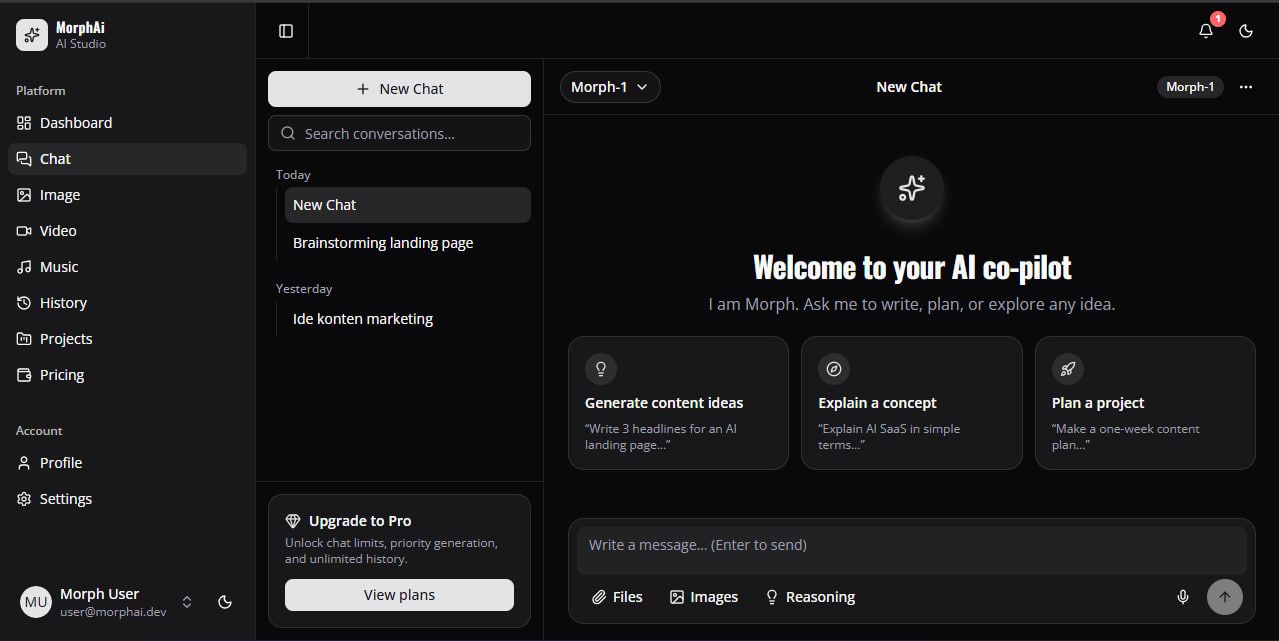This screenshot has width=1279, height=641.
Task: Click the Dashboard grid icon
Action: point(24,123)
